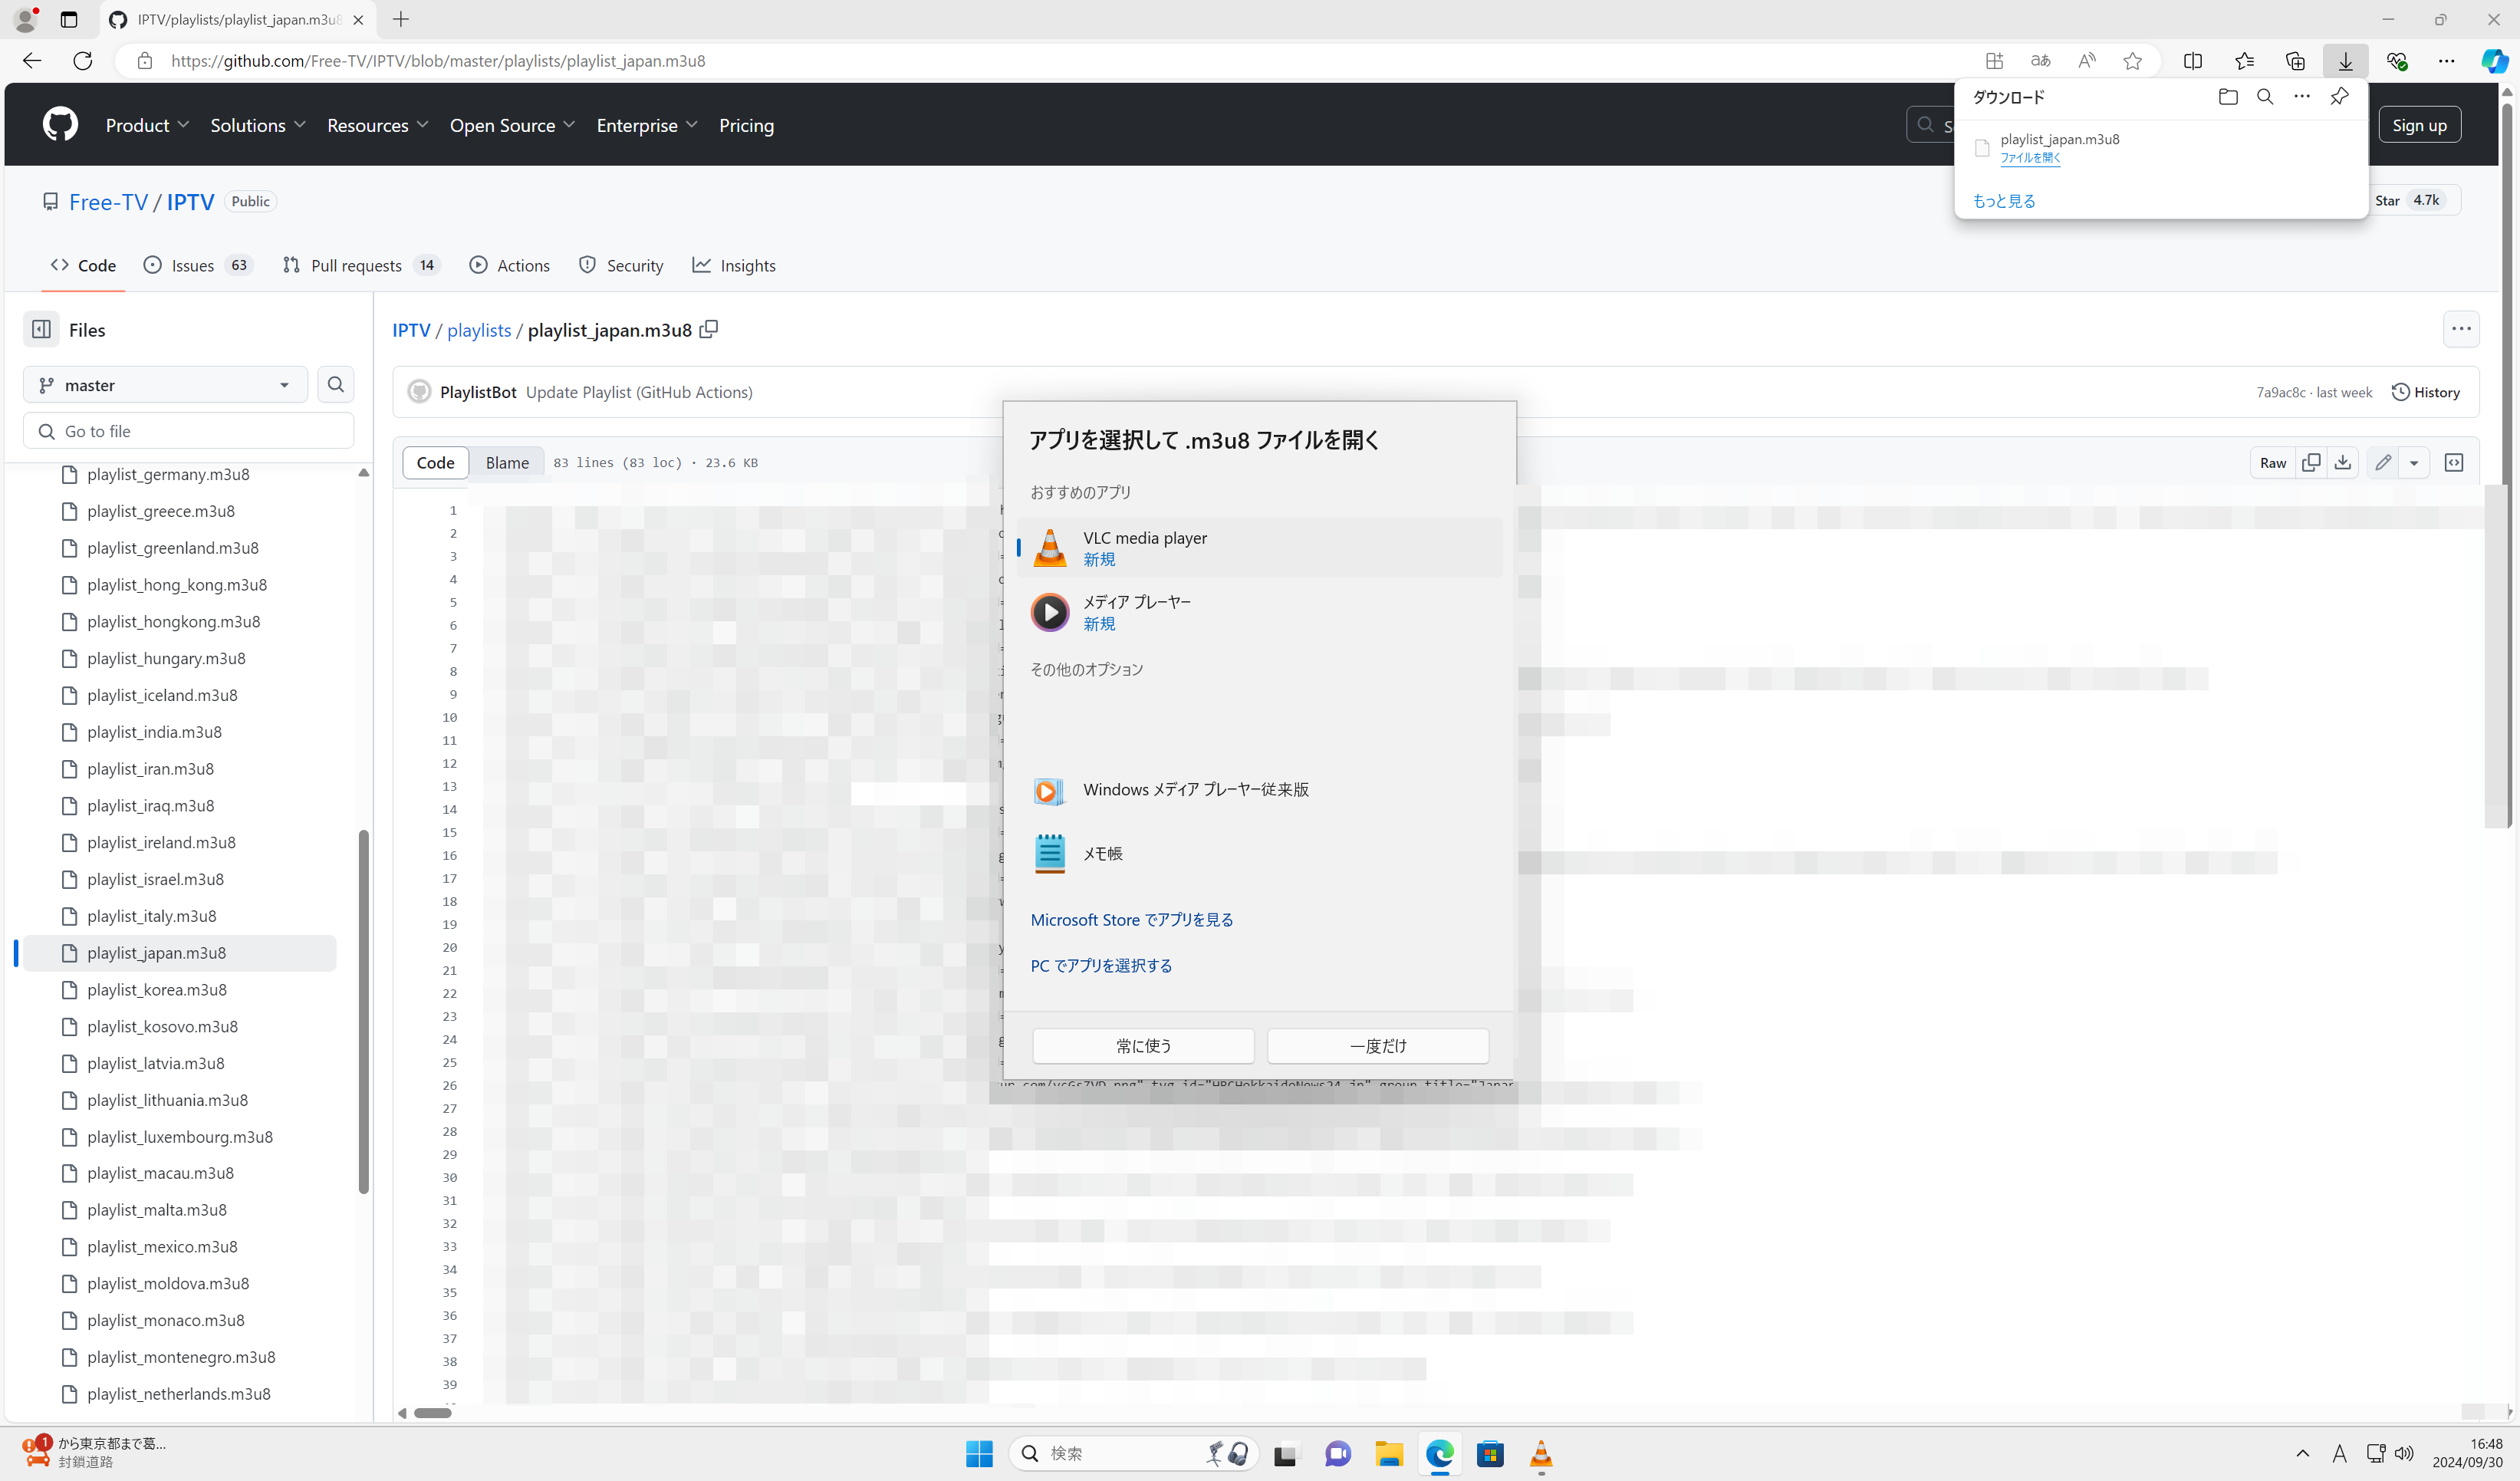The image size is (2520, 1481).
Task: Click the pencil edit file icon
Action: click(x=2383, y=462)
